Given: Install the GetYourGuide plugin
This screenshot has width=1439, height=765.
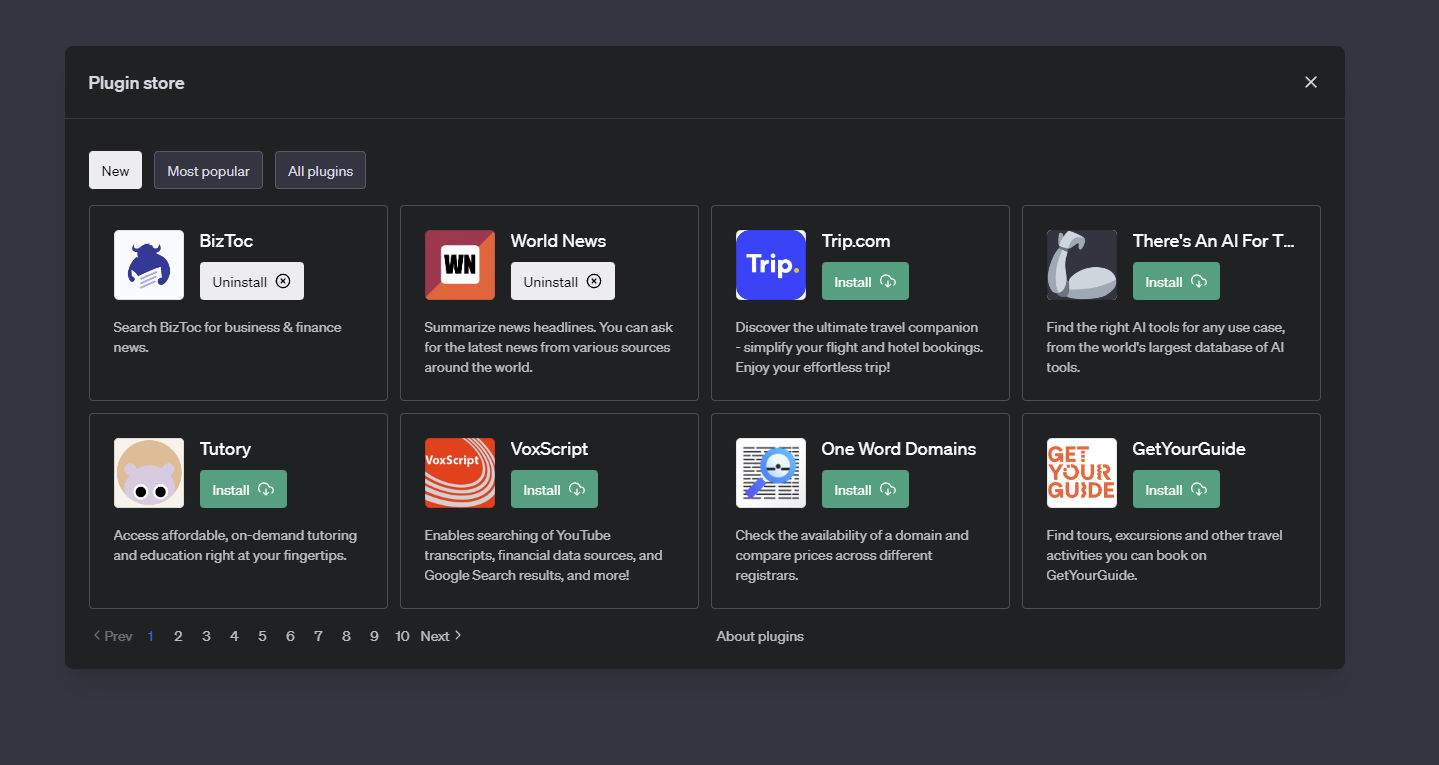Looking at the screenshot, I should (x=1176, y=489).
